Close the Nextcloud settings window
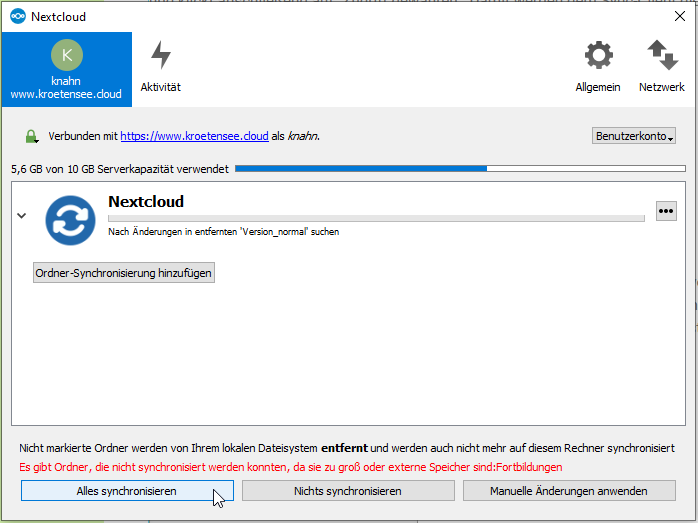 tap(680, 16)
